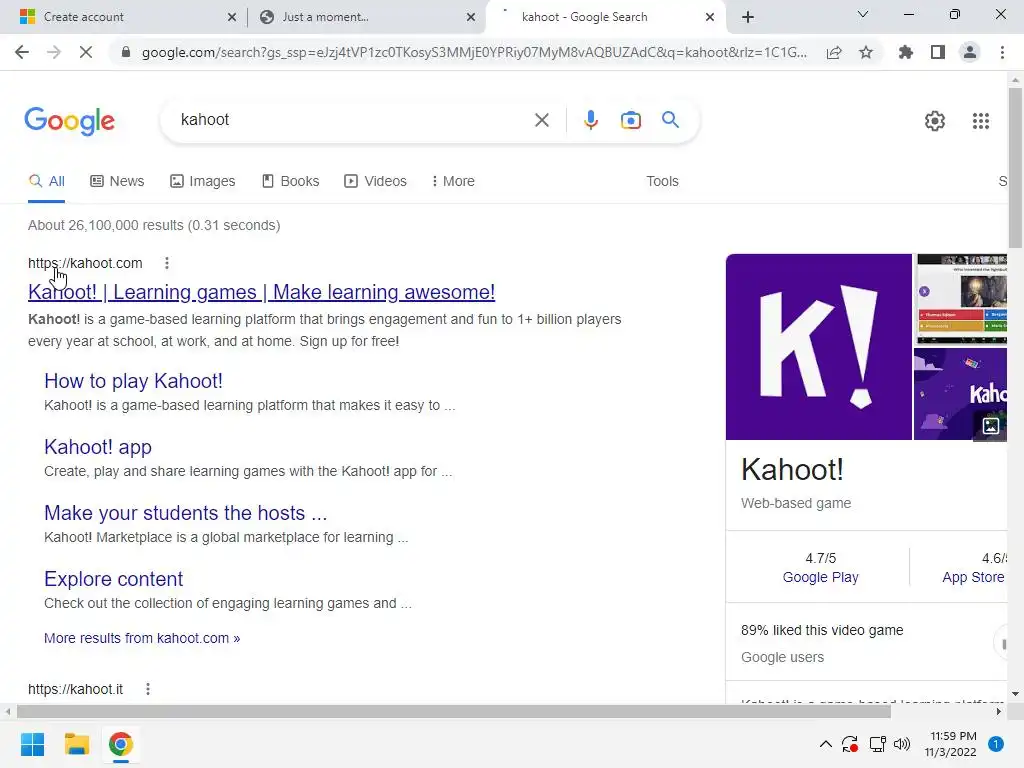Select the Images results tab
This screenshot has height=768, width=1024.
click(x=202, y=181)
